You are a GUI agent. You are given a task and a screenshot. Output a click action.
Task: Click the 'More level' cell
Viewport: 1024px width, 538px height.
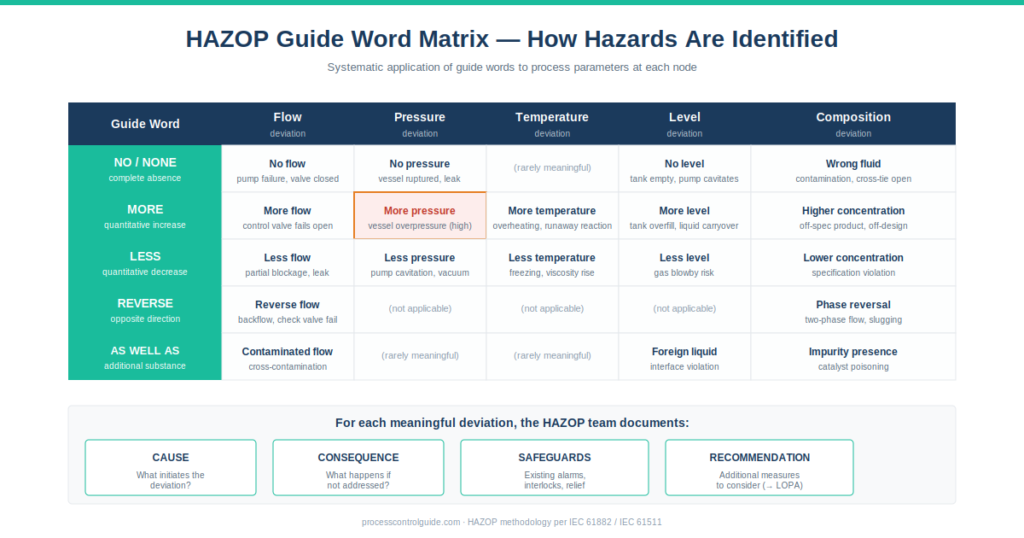(684, 215)
